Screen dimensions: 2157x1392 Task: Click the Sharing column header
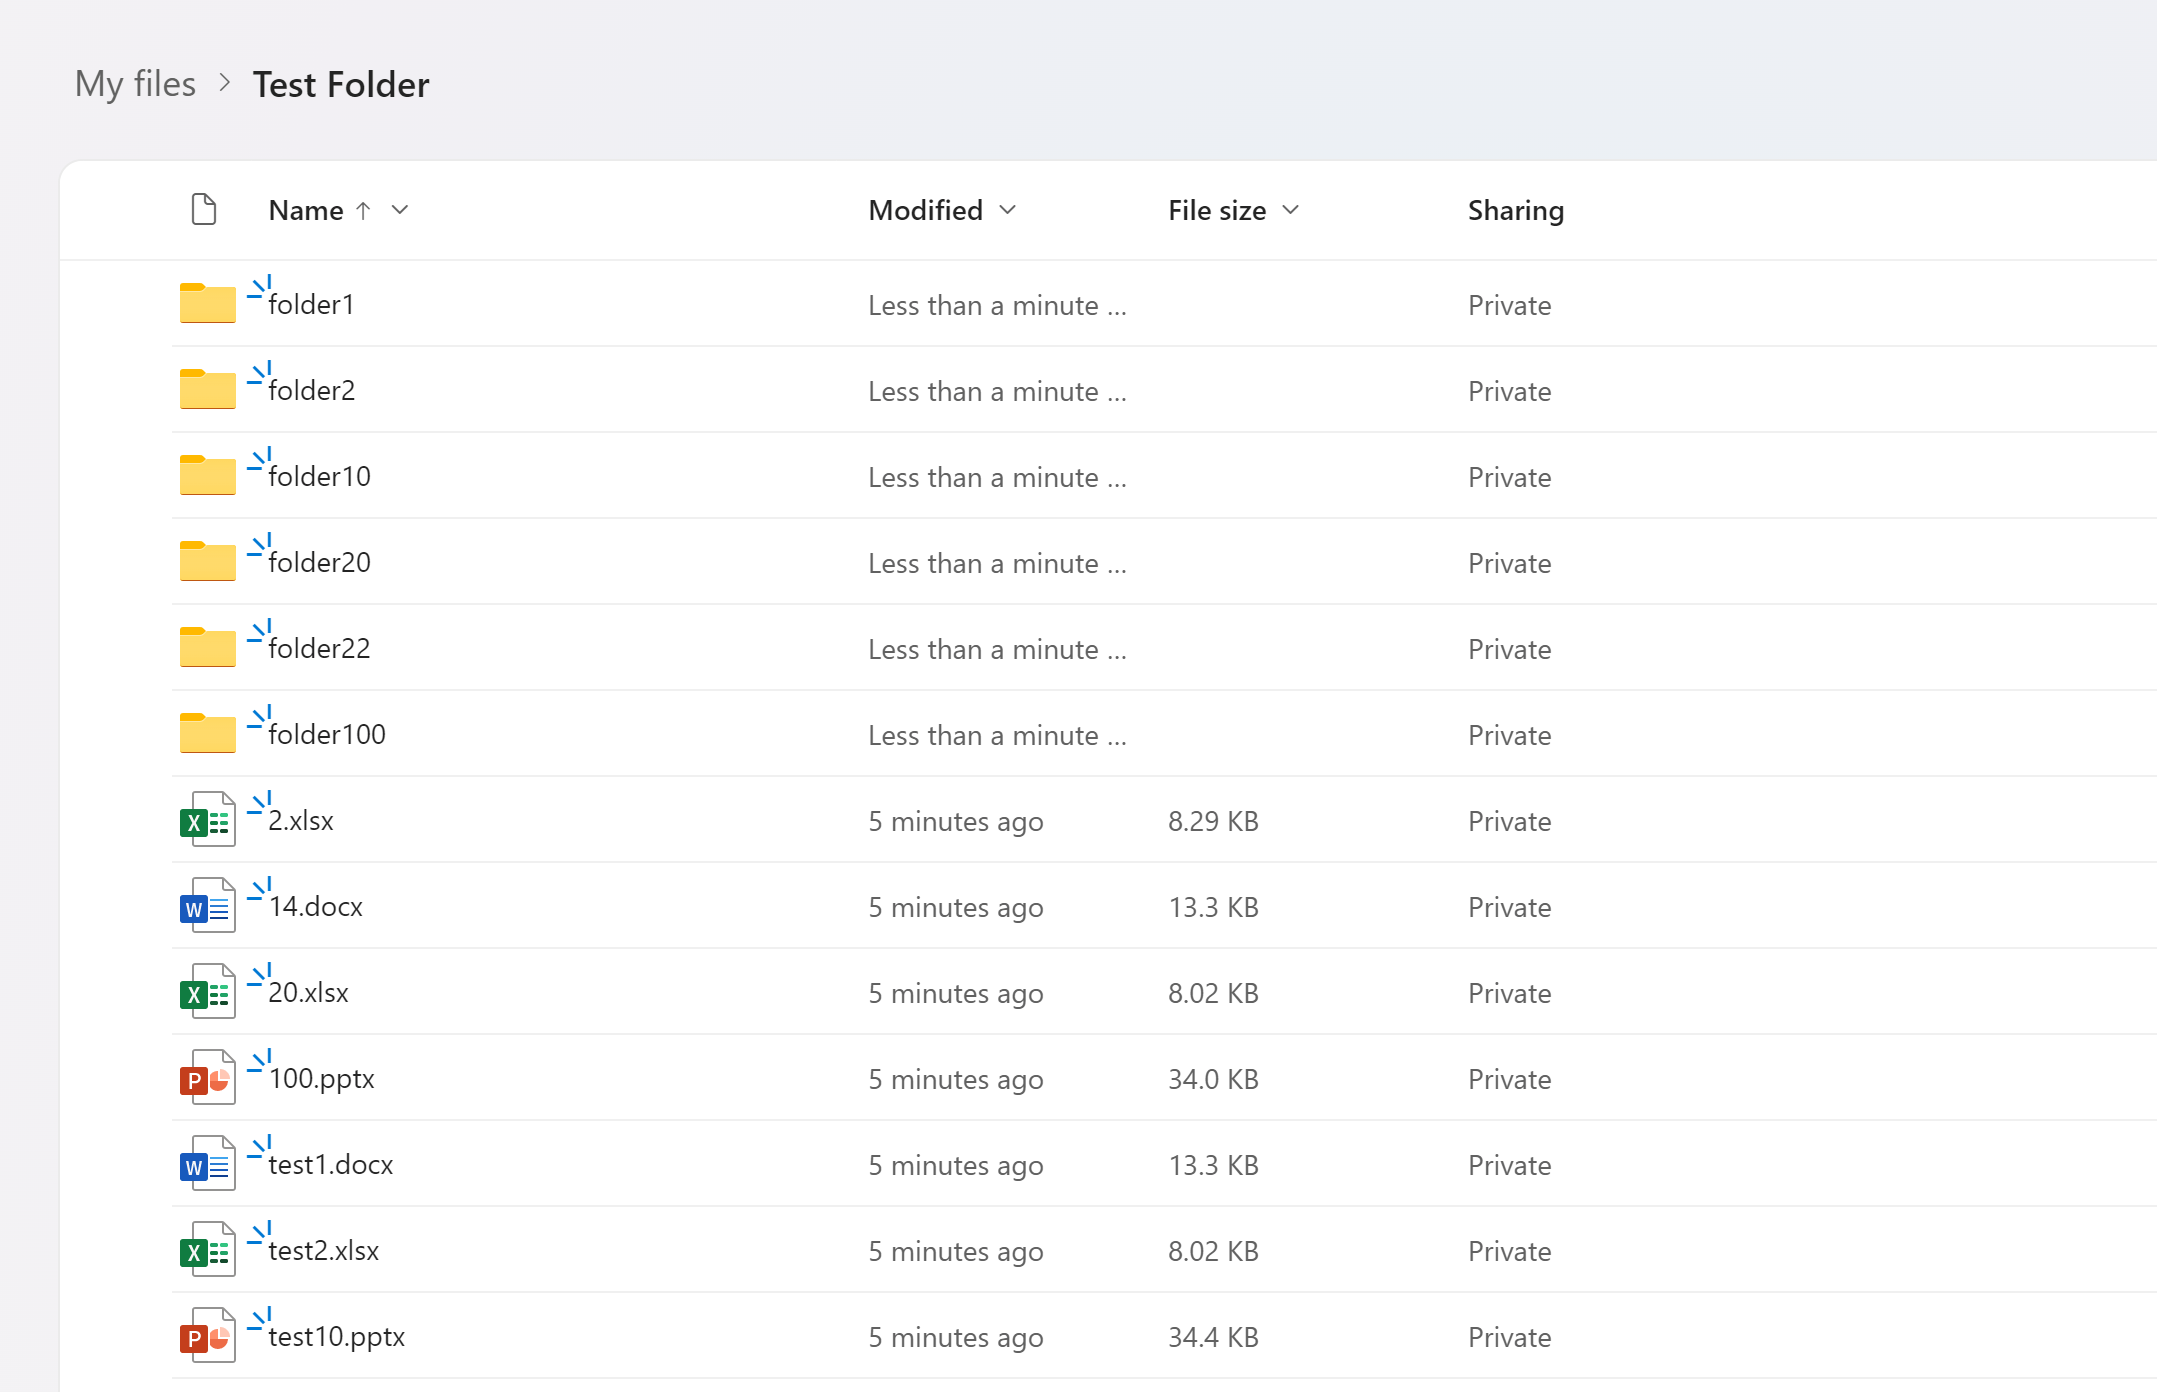(x=1515, y=210)
